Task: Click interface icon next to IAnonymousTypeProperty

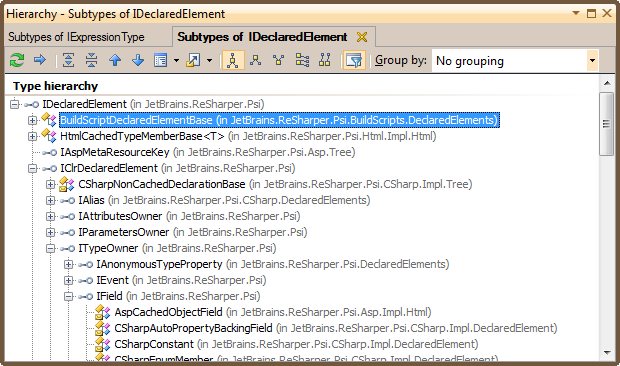Action: 85,265
